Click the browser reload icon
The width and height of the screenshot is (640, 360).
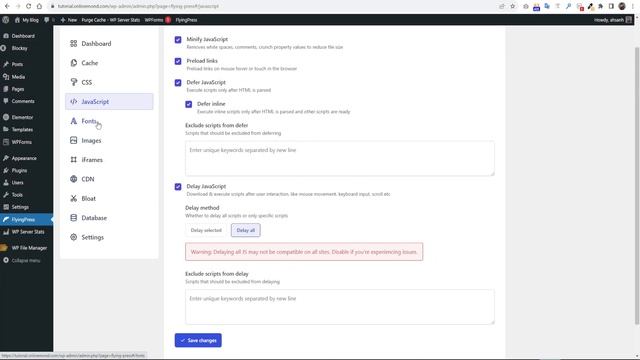pos(29,6)
